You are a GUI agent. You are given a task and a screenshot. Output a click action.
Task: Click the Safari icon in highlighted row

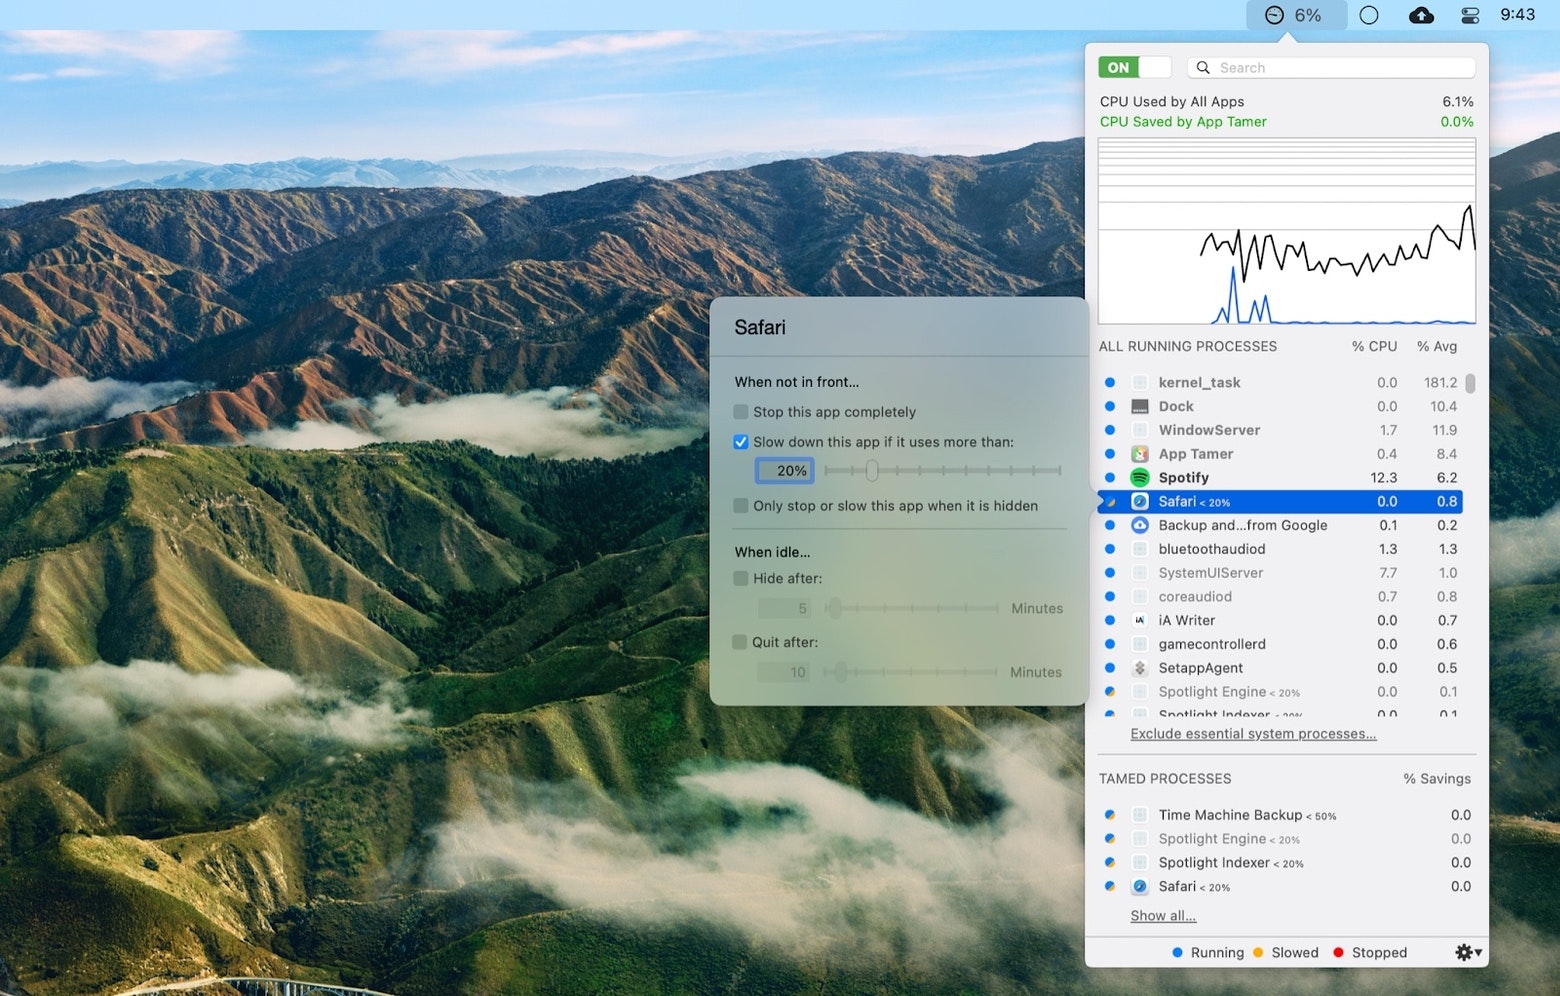click(1140, 502)
